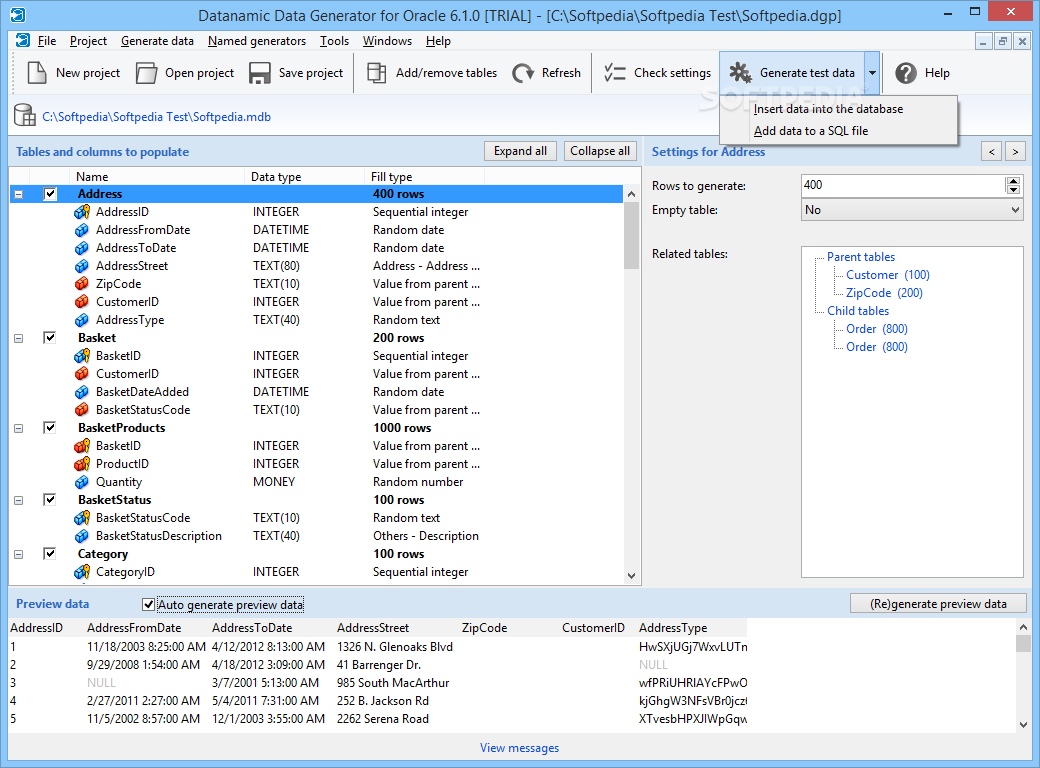The image size is (1040, 768).
Task: Click (Re)generate preview data button
Action: (938, 604)
